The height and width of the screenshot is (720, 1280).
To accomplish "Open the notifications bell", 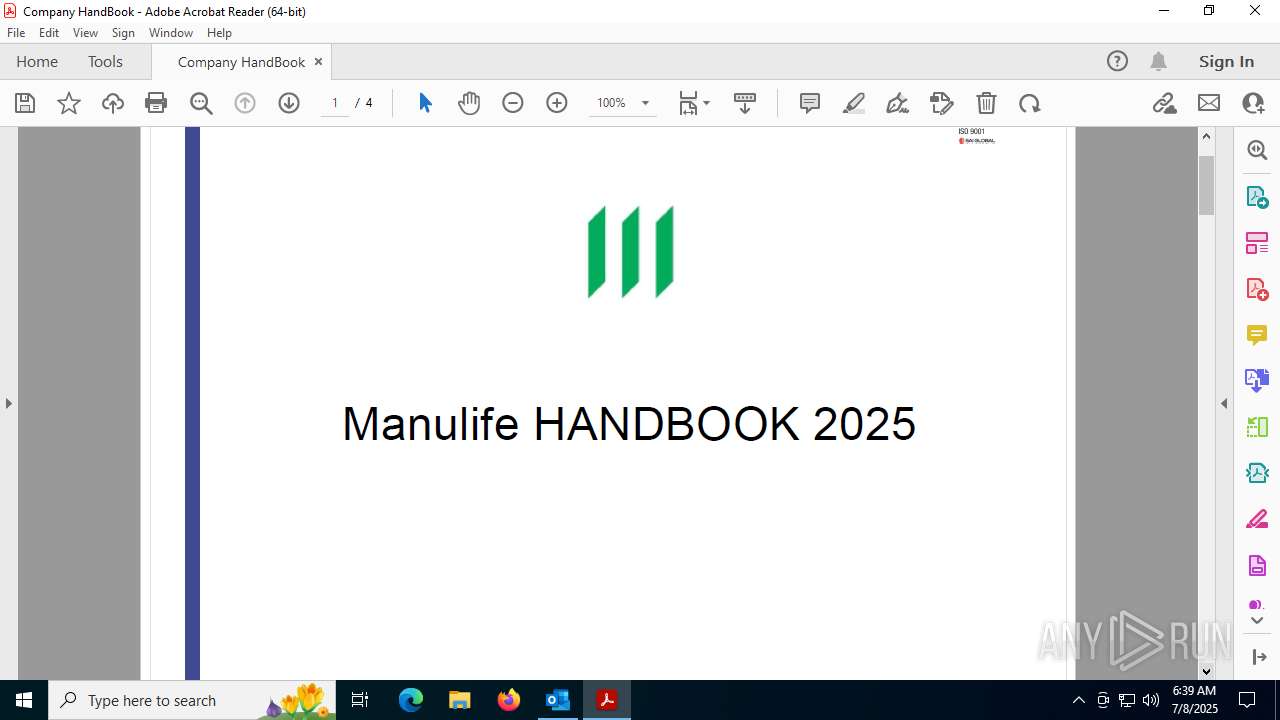I will tap(1158, 61).
